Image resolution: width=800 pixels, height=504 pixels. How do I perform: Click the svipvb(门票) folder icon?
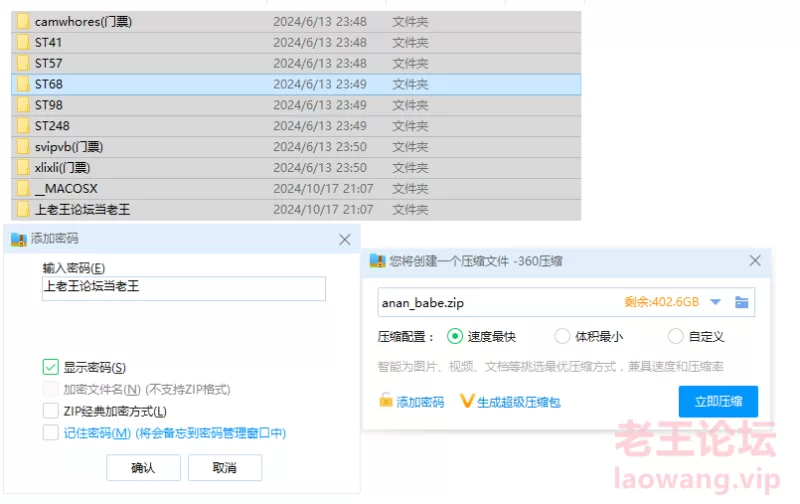click(x=23, y=147)
